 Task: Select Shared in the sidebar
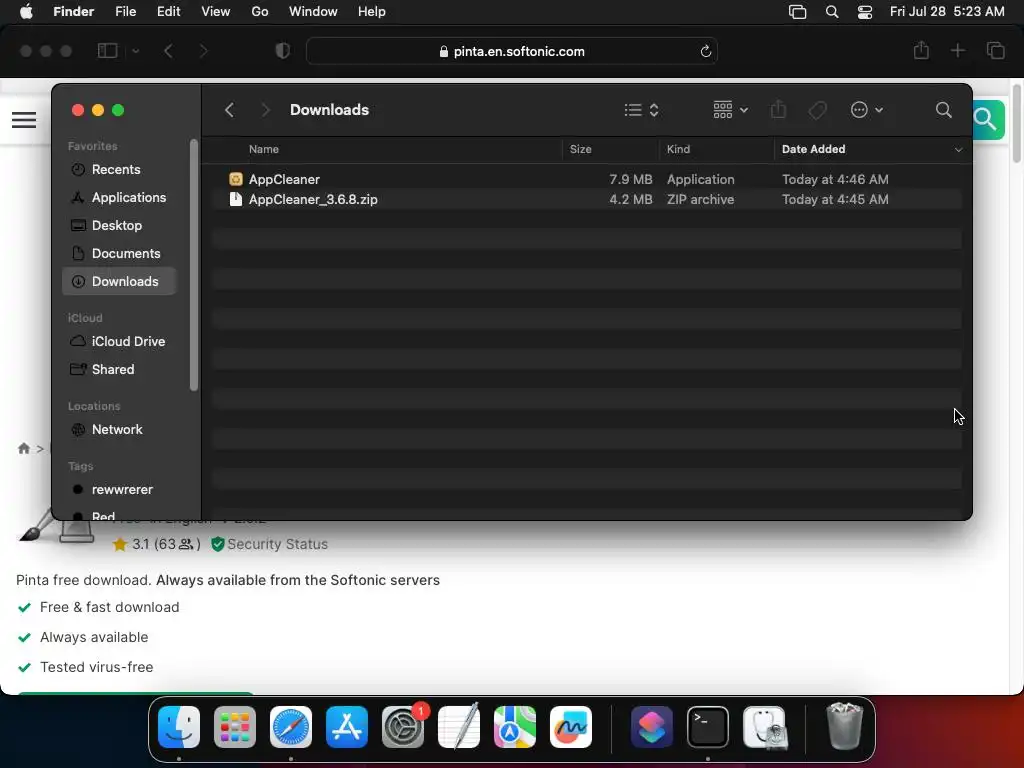tap(119, 370)
